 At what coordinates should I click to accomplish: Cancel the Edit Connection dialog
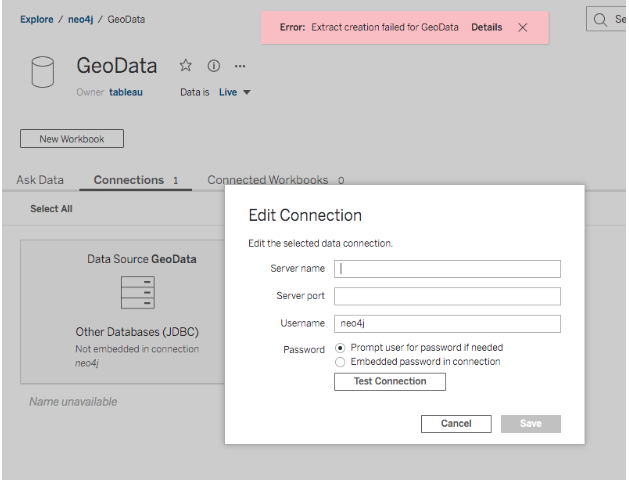456,424
